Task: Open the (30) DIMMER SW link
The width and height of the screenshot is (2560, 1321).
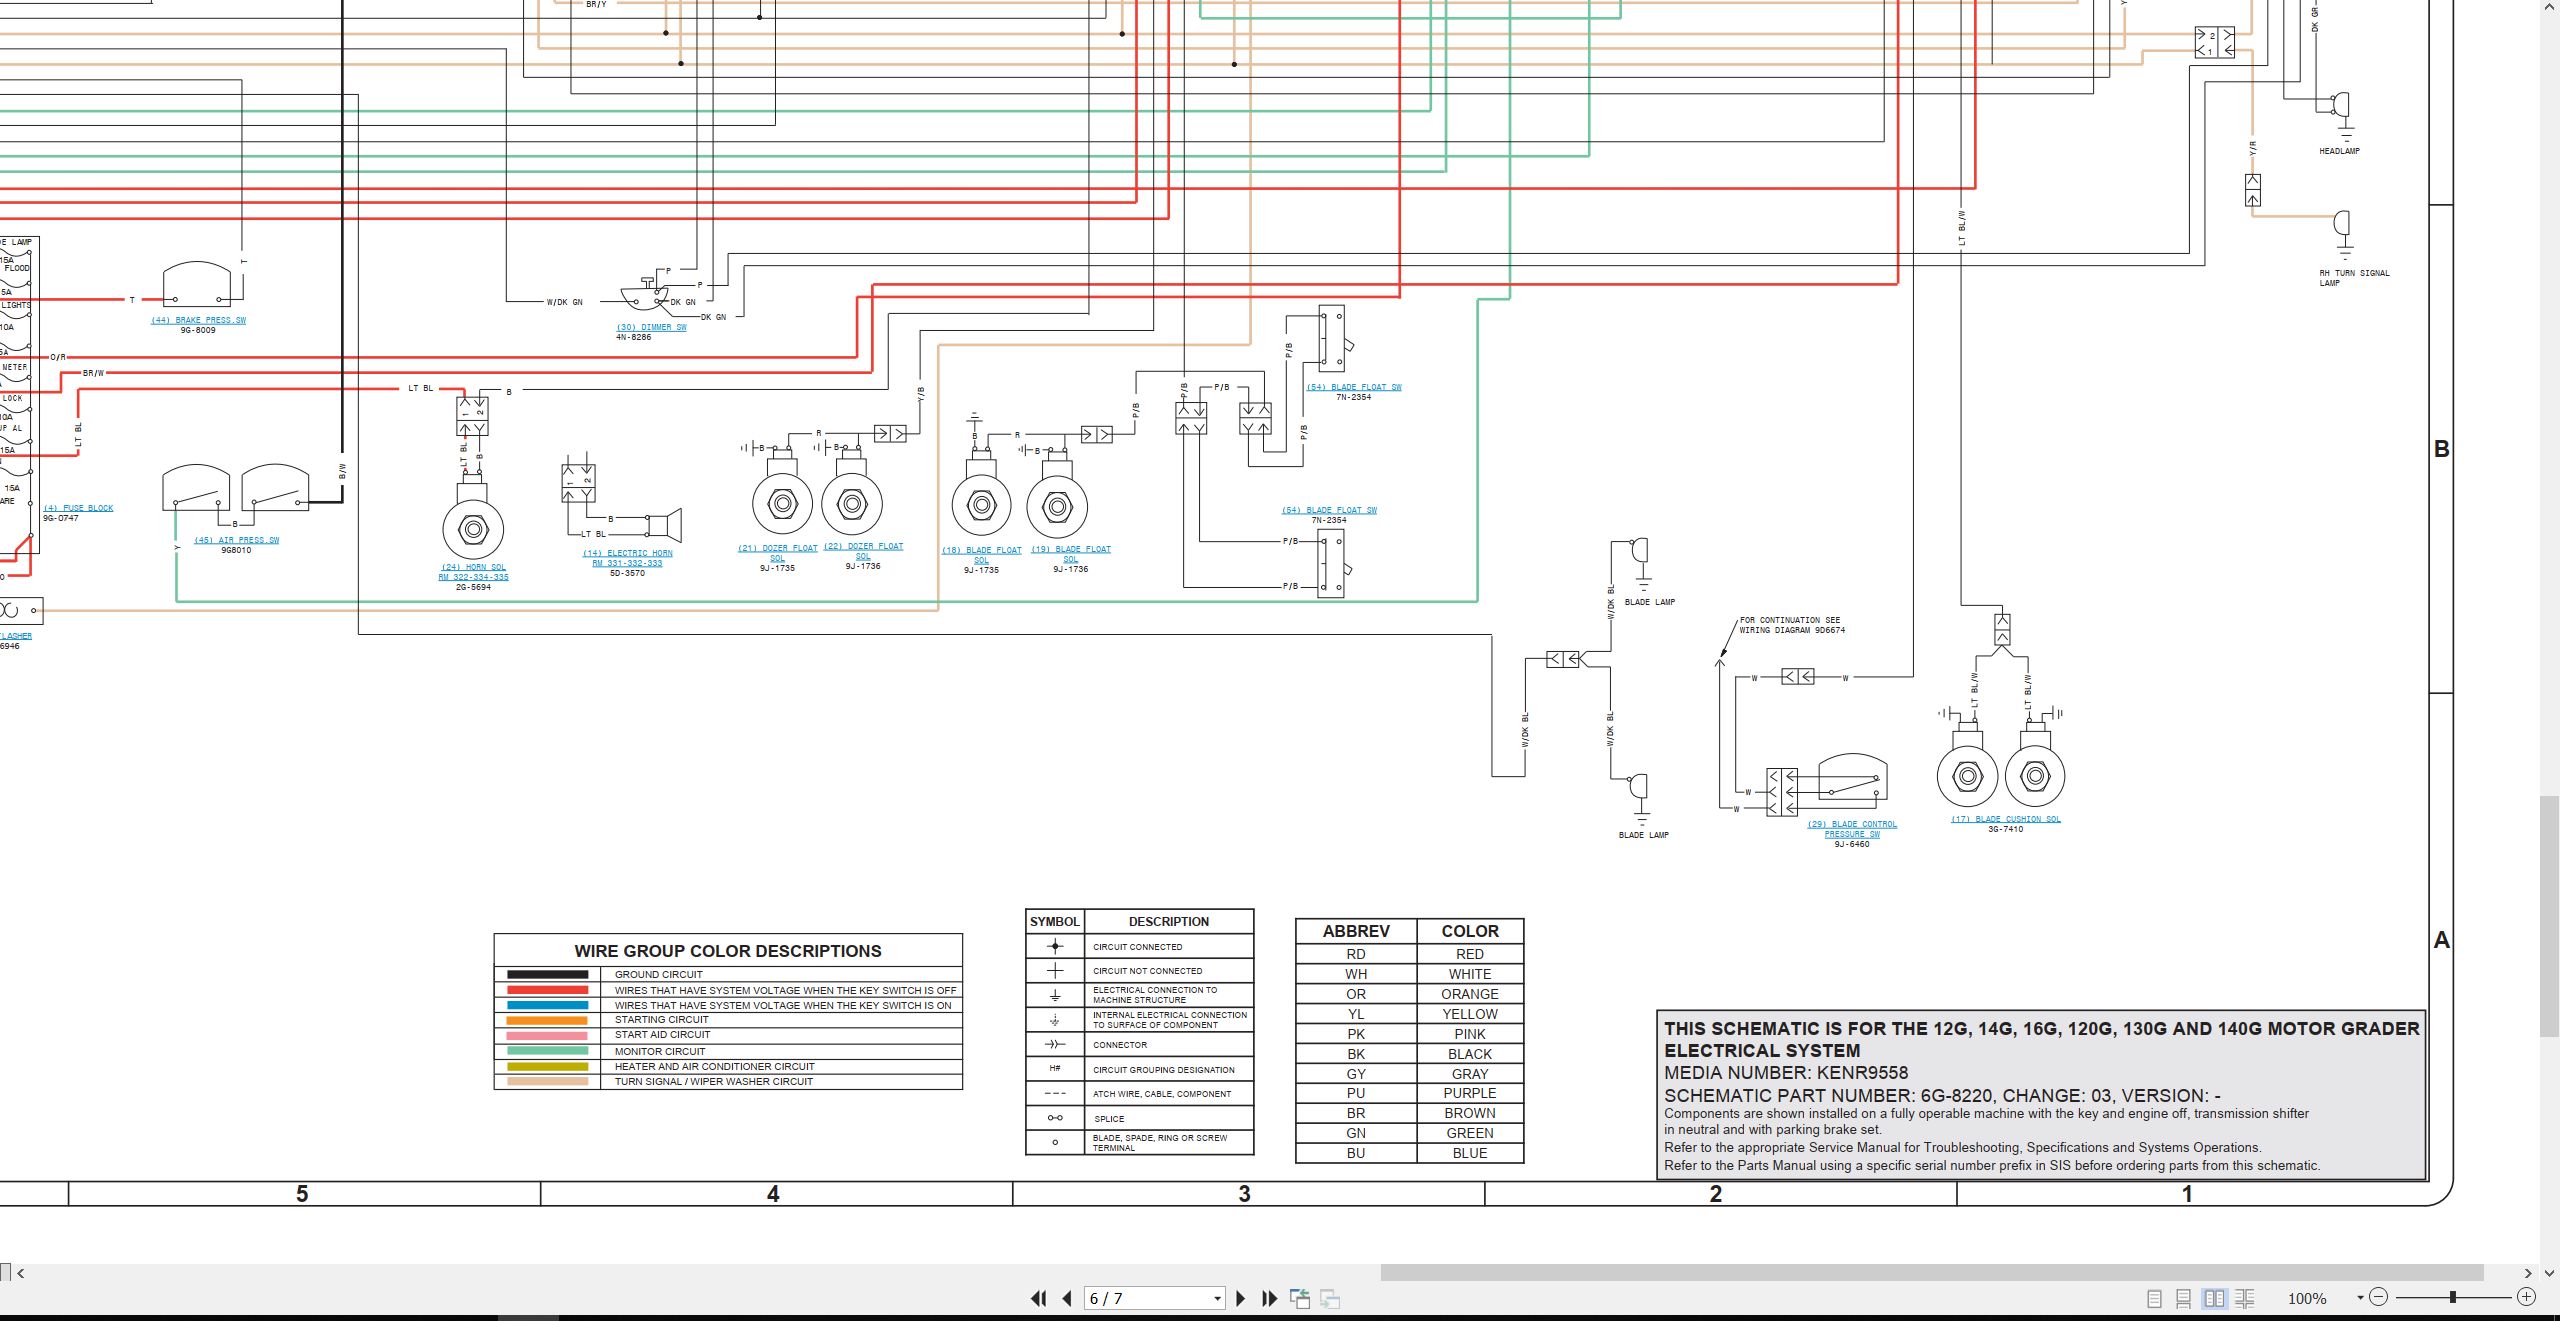Action: (x=651, y=327)
